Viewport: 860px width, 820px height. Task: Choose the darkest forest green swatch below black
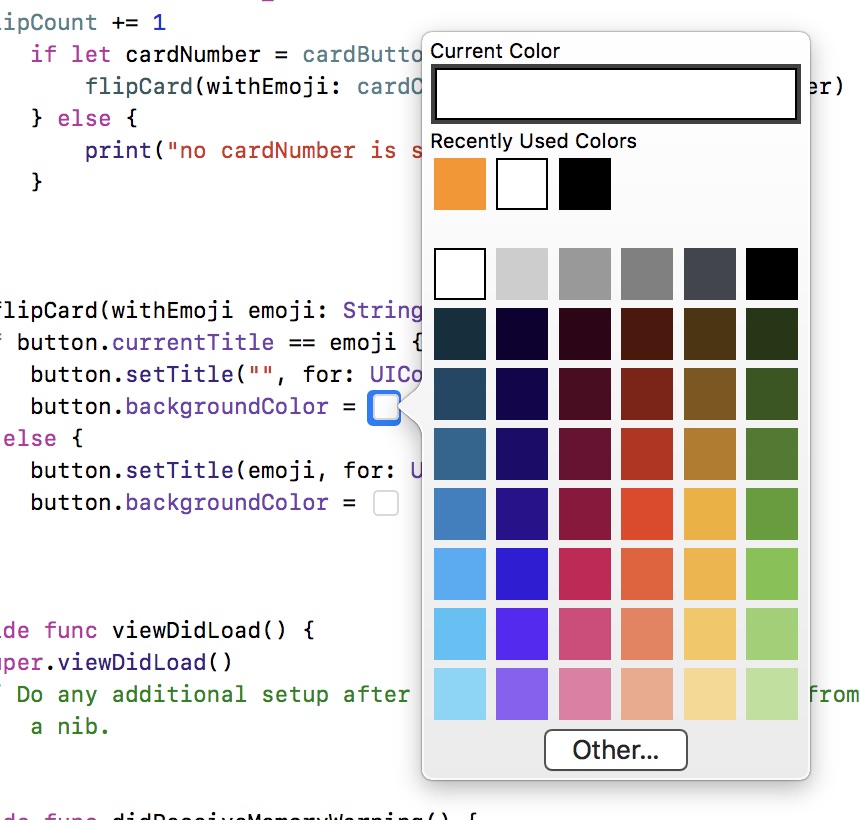tap(772, 333)
